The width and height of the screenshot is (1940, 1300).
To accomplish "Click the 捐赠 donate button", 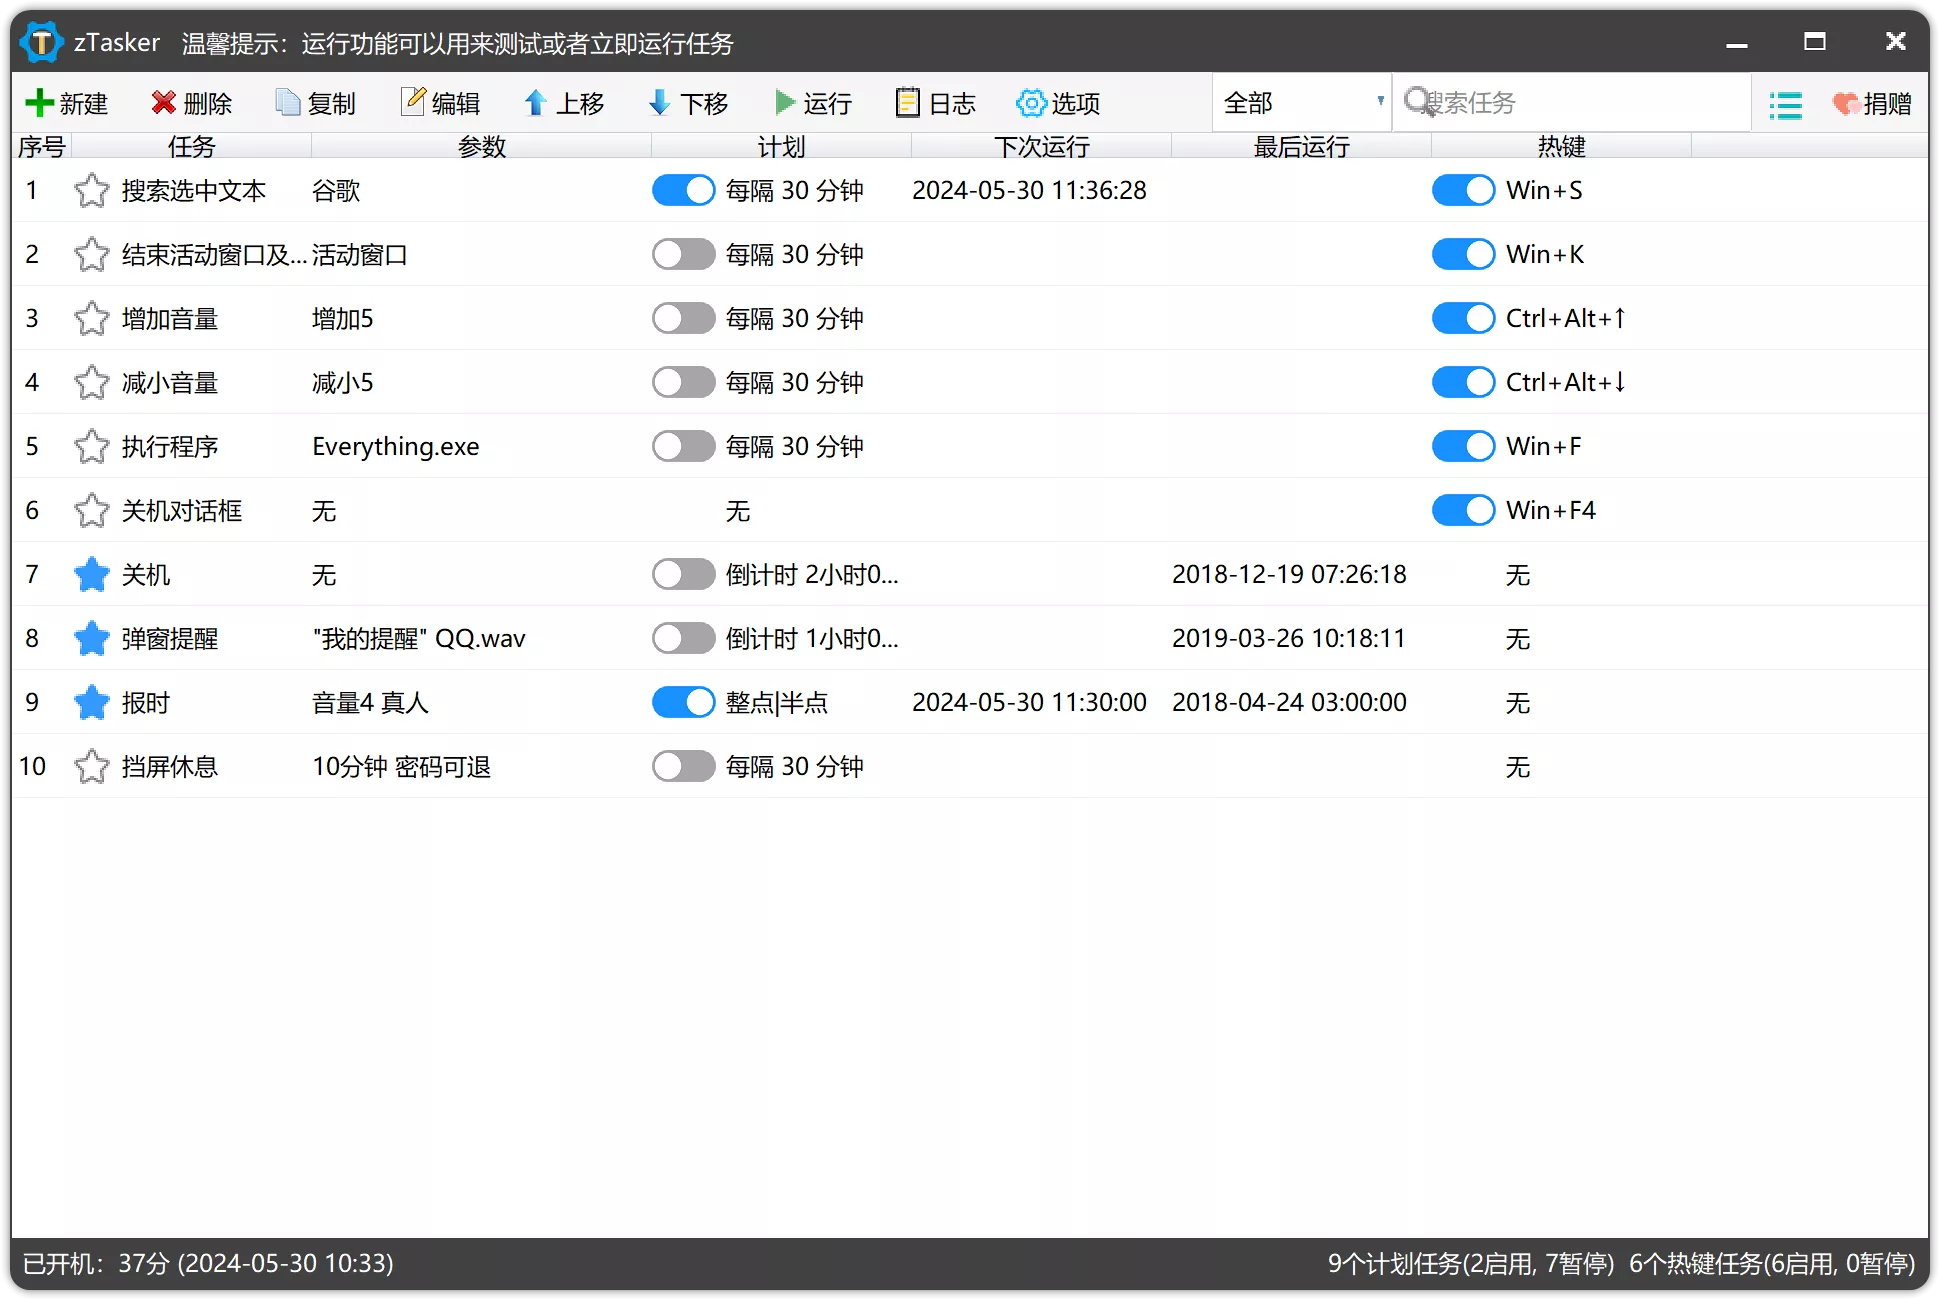I will pyautogui.click(x=1874, y=103).
